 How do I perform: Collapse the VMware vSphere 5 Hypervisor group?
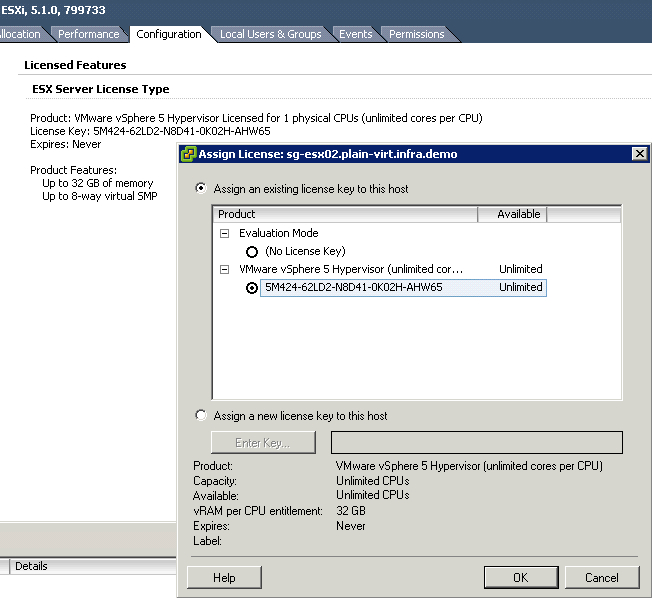[x=225, y=269]
